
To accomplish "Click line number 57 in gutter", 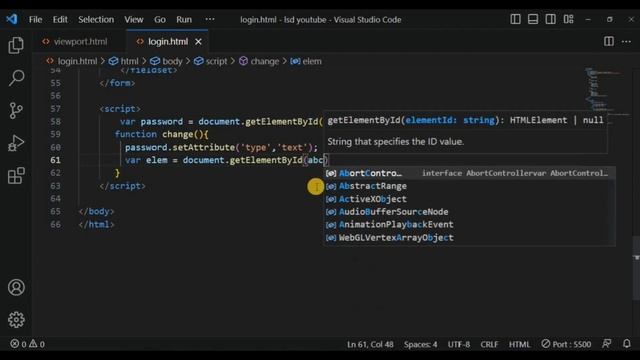I will (55, 109).
